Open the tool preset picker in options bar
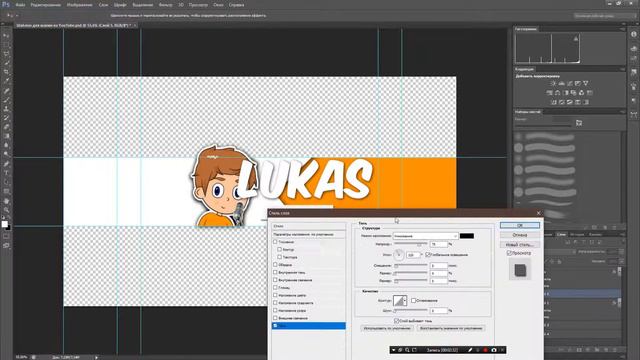This screenshot has width=640, height=360. click(x=11, y=16)
